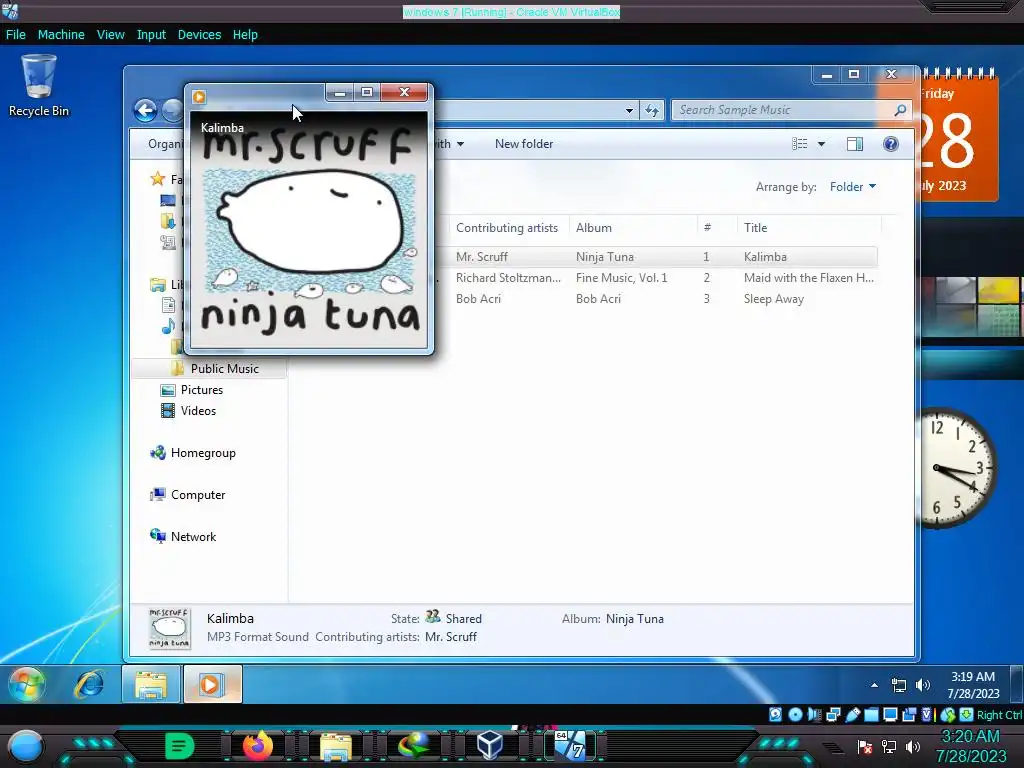
Task: Open VirtualBox Input menu
Action: click(151, 35)
